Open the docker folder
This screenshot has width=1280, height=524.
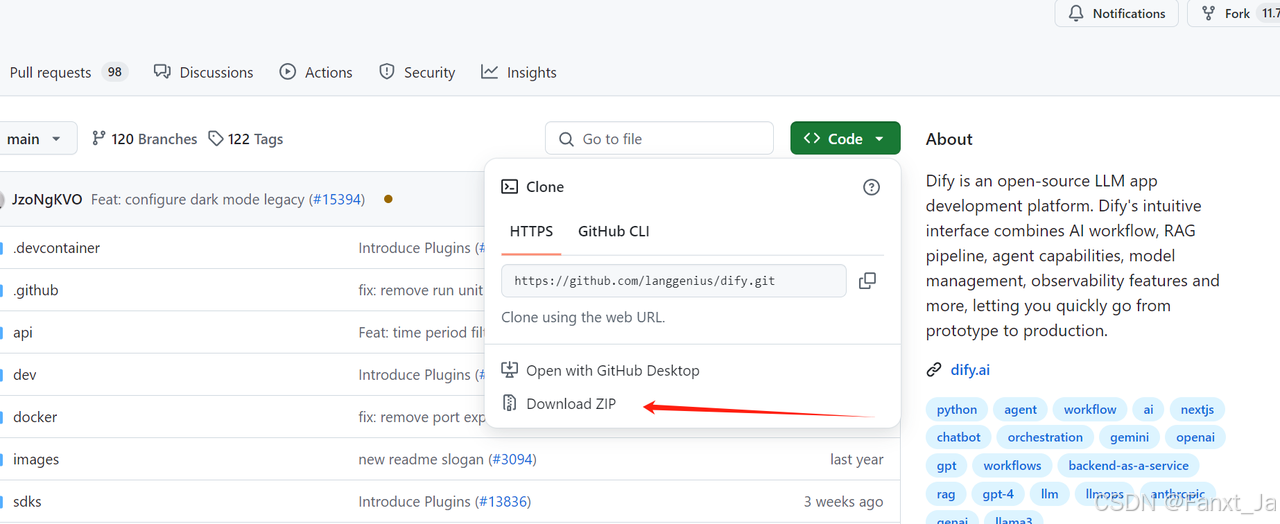tap(35, 417)
